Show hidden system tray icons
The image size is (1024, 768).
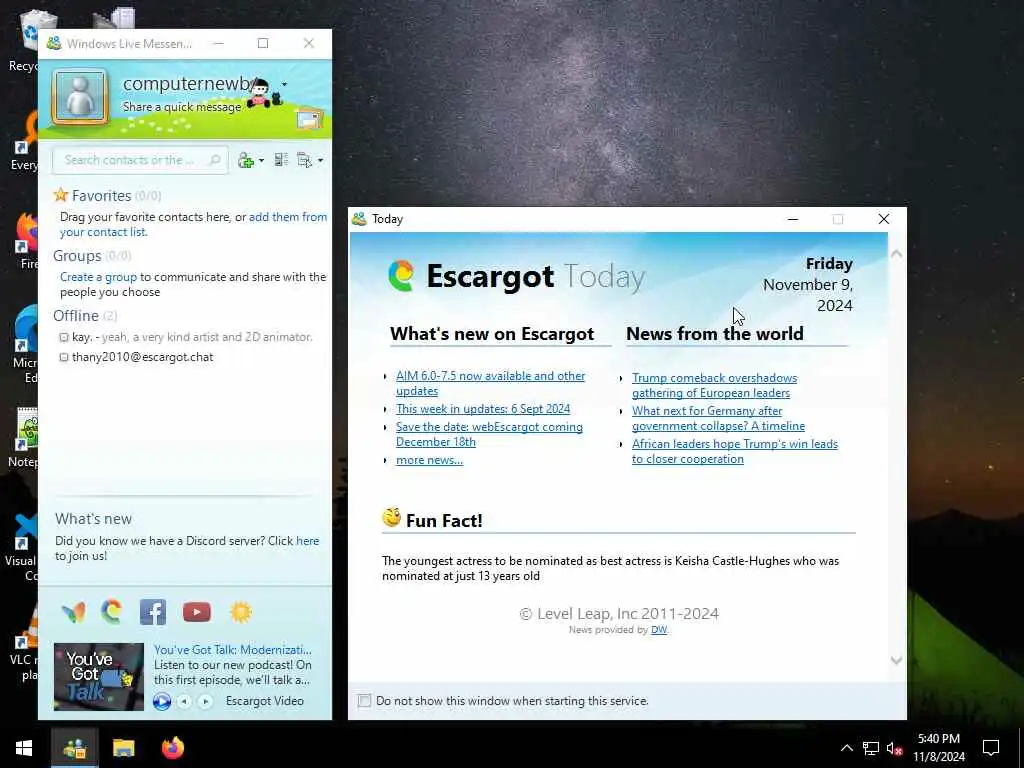pyautogui.click(x=846, y=748)
